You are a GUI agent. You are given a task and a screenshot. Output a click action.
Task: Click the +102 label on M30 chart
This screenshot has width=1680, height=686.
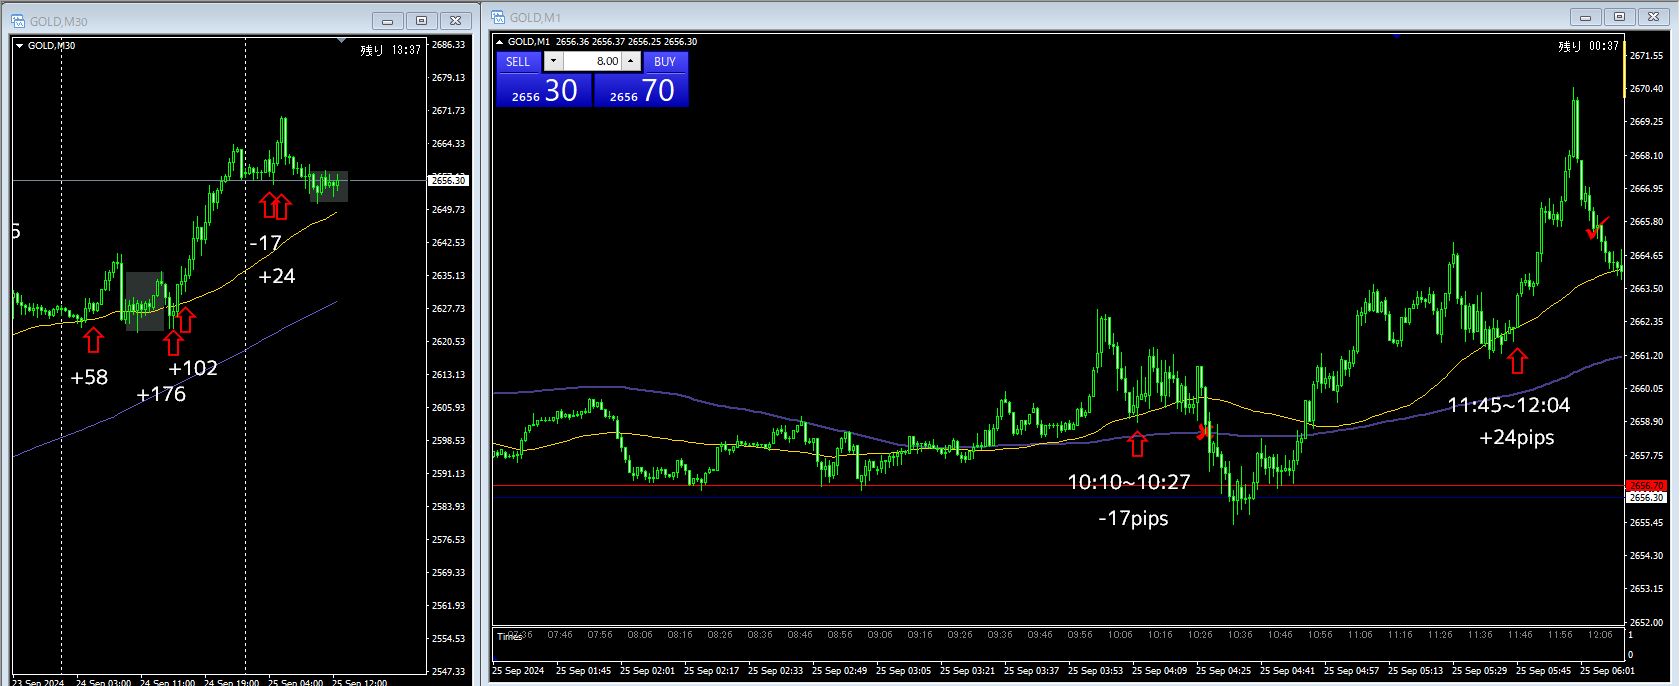[193, 368]
